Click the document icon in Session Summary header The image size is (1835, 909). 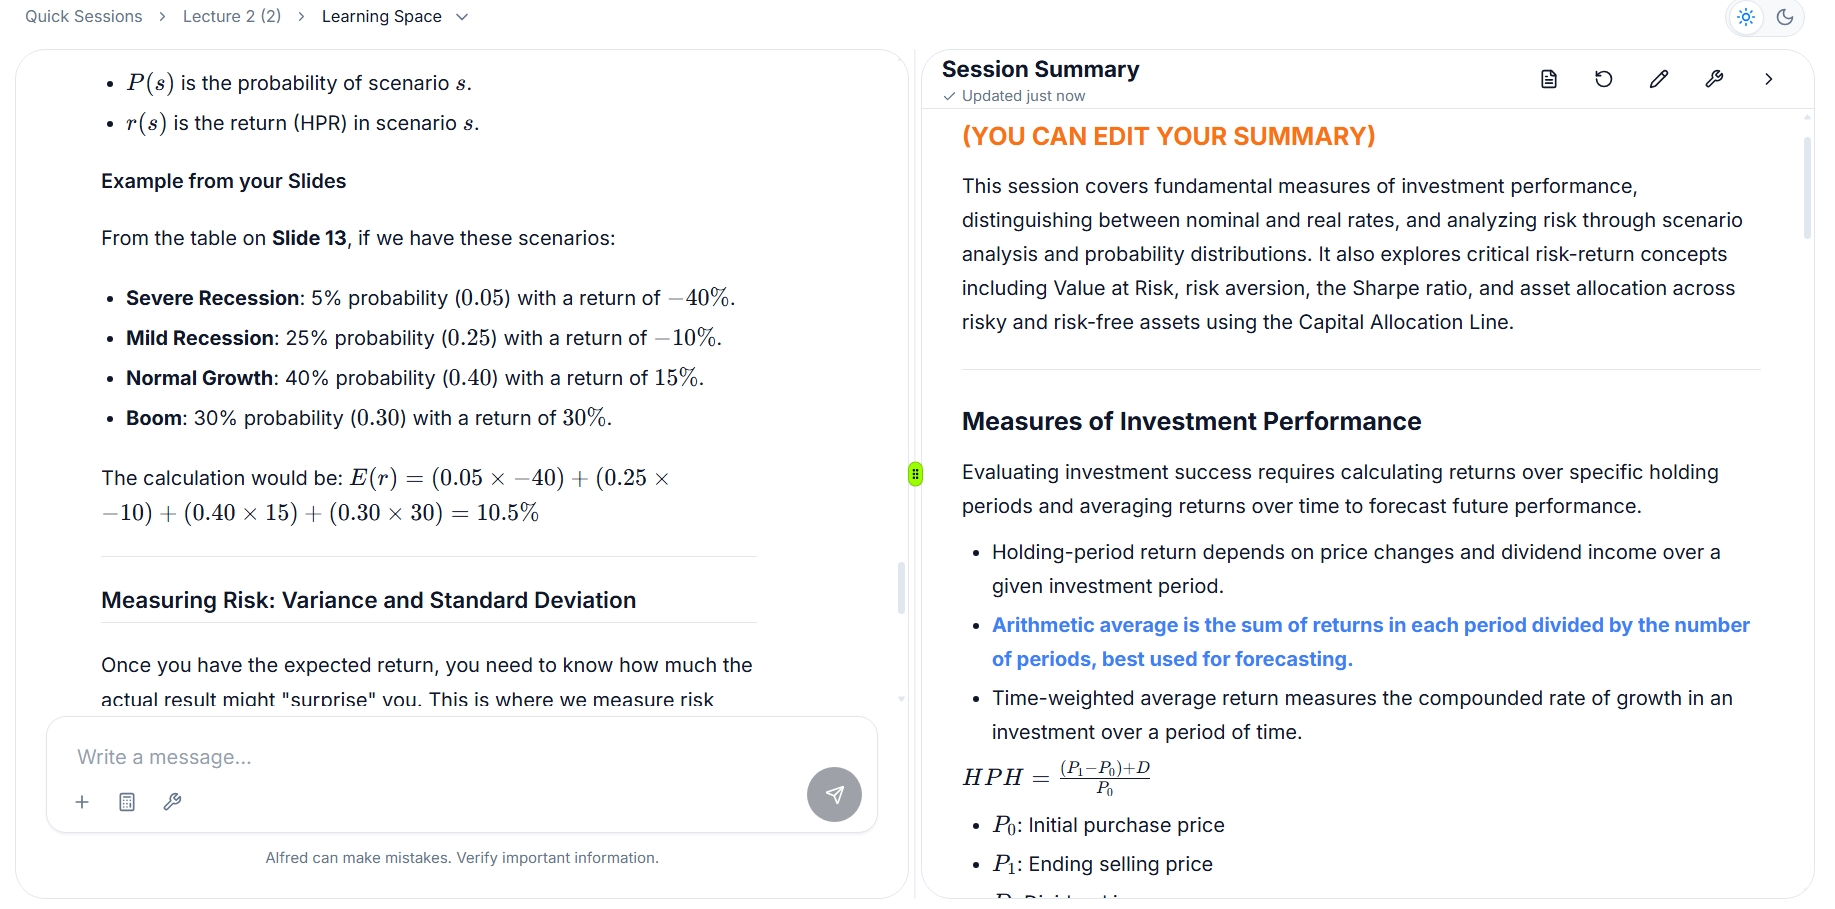click(1549, 79)
